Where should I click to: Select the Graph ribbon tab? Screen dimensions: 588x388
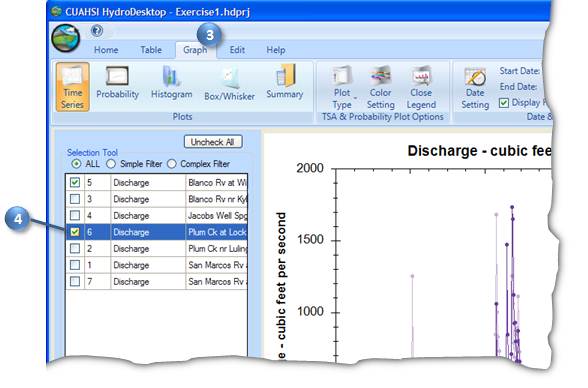tap(195, 50)
